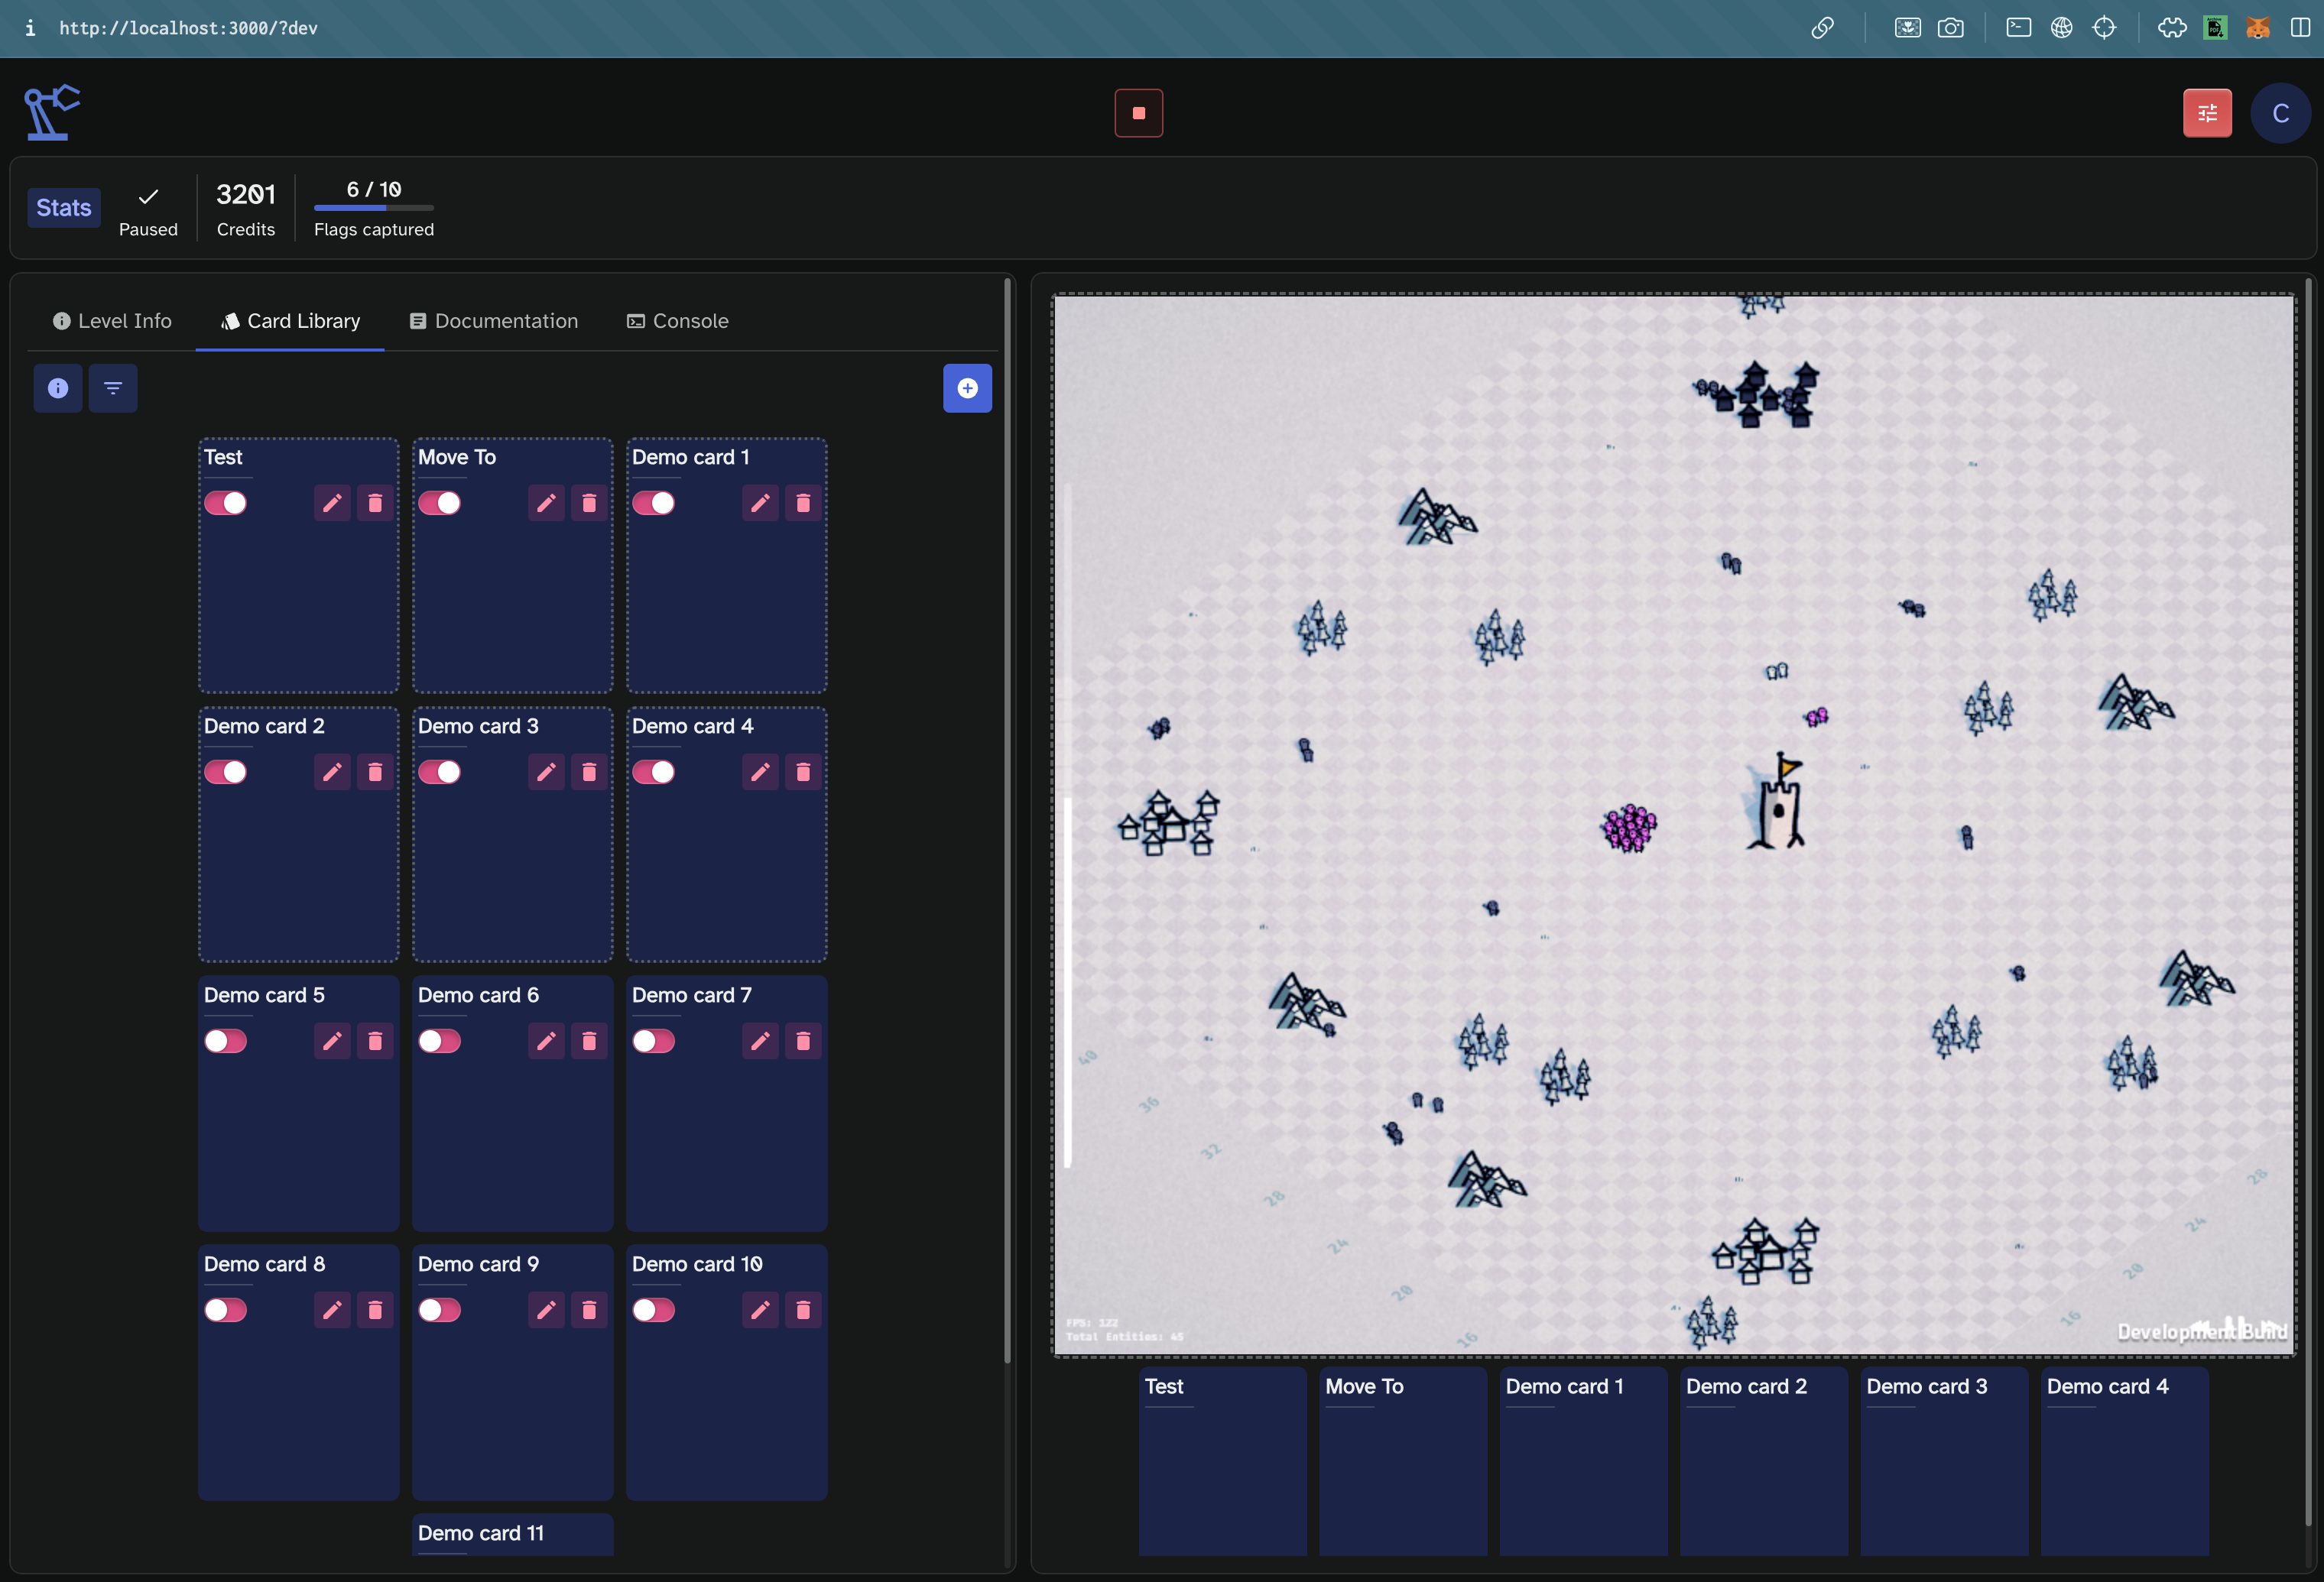Select the Card Library tab
The height and width of the screenshot is (1582, 2324).
tap(290, 321)
